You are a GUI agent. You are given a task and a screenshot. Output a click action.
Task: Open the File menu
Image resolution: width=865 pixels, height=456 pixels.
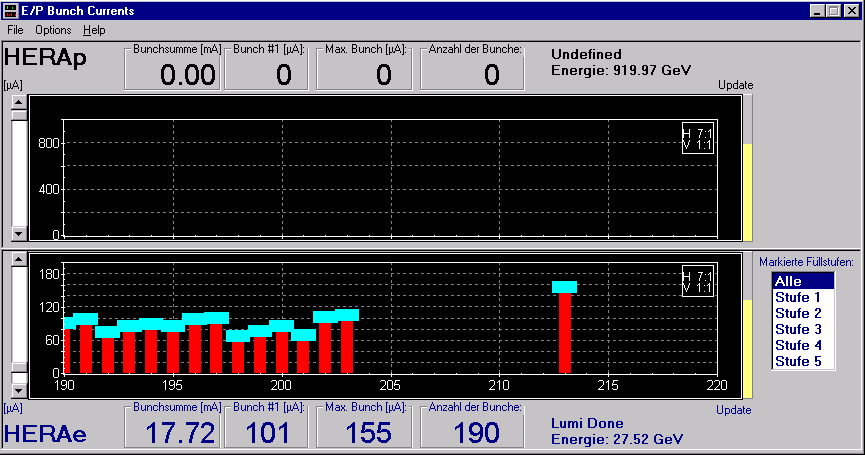15,30
